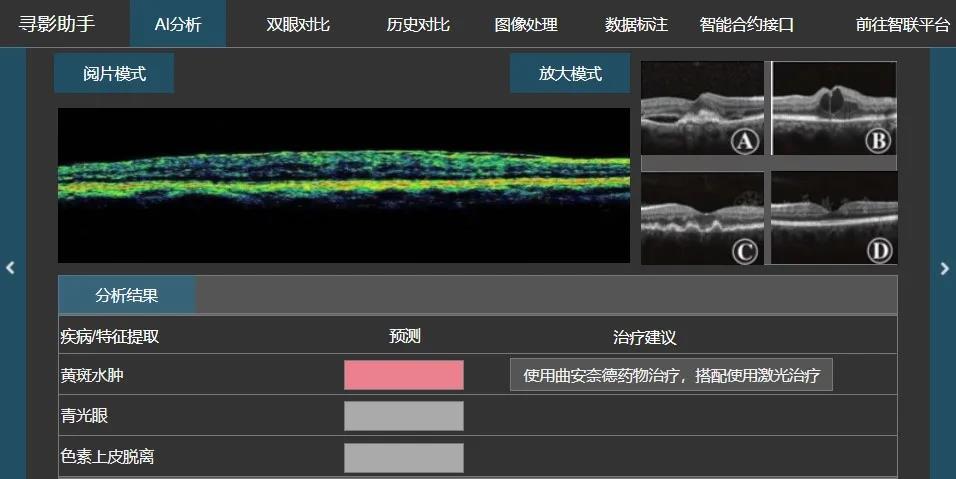This screenshot has width=956, height=479.
Task: Click the gray 色素上皮脱离 prediction swatch
Action: point(404,457)
